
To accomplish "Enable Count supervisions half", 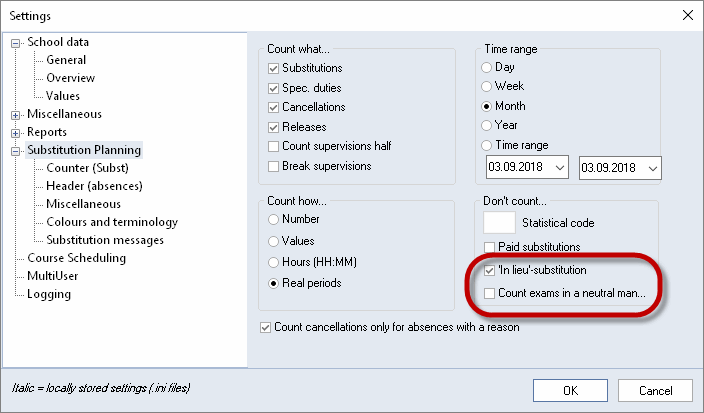I will tap(274, 146).
